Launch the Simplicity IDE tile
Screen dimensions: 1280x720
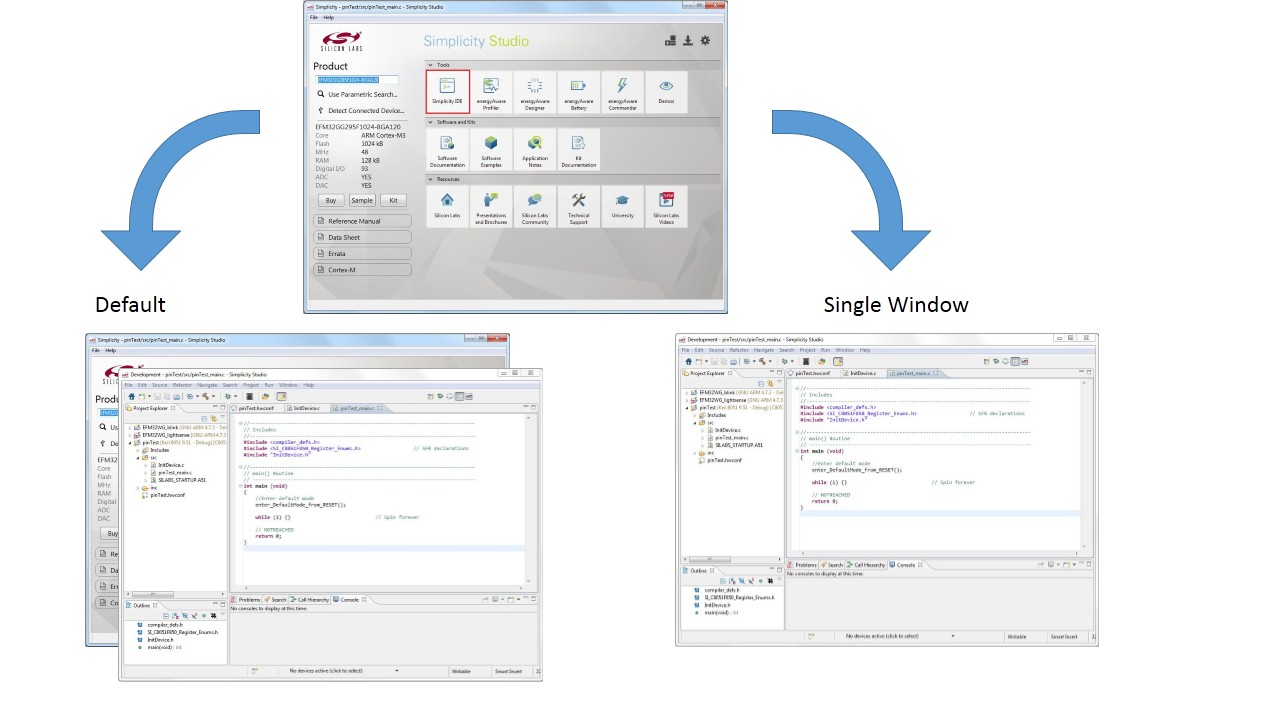click(x=447, y=92)
